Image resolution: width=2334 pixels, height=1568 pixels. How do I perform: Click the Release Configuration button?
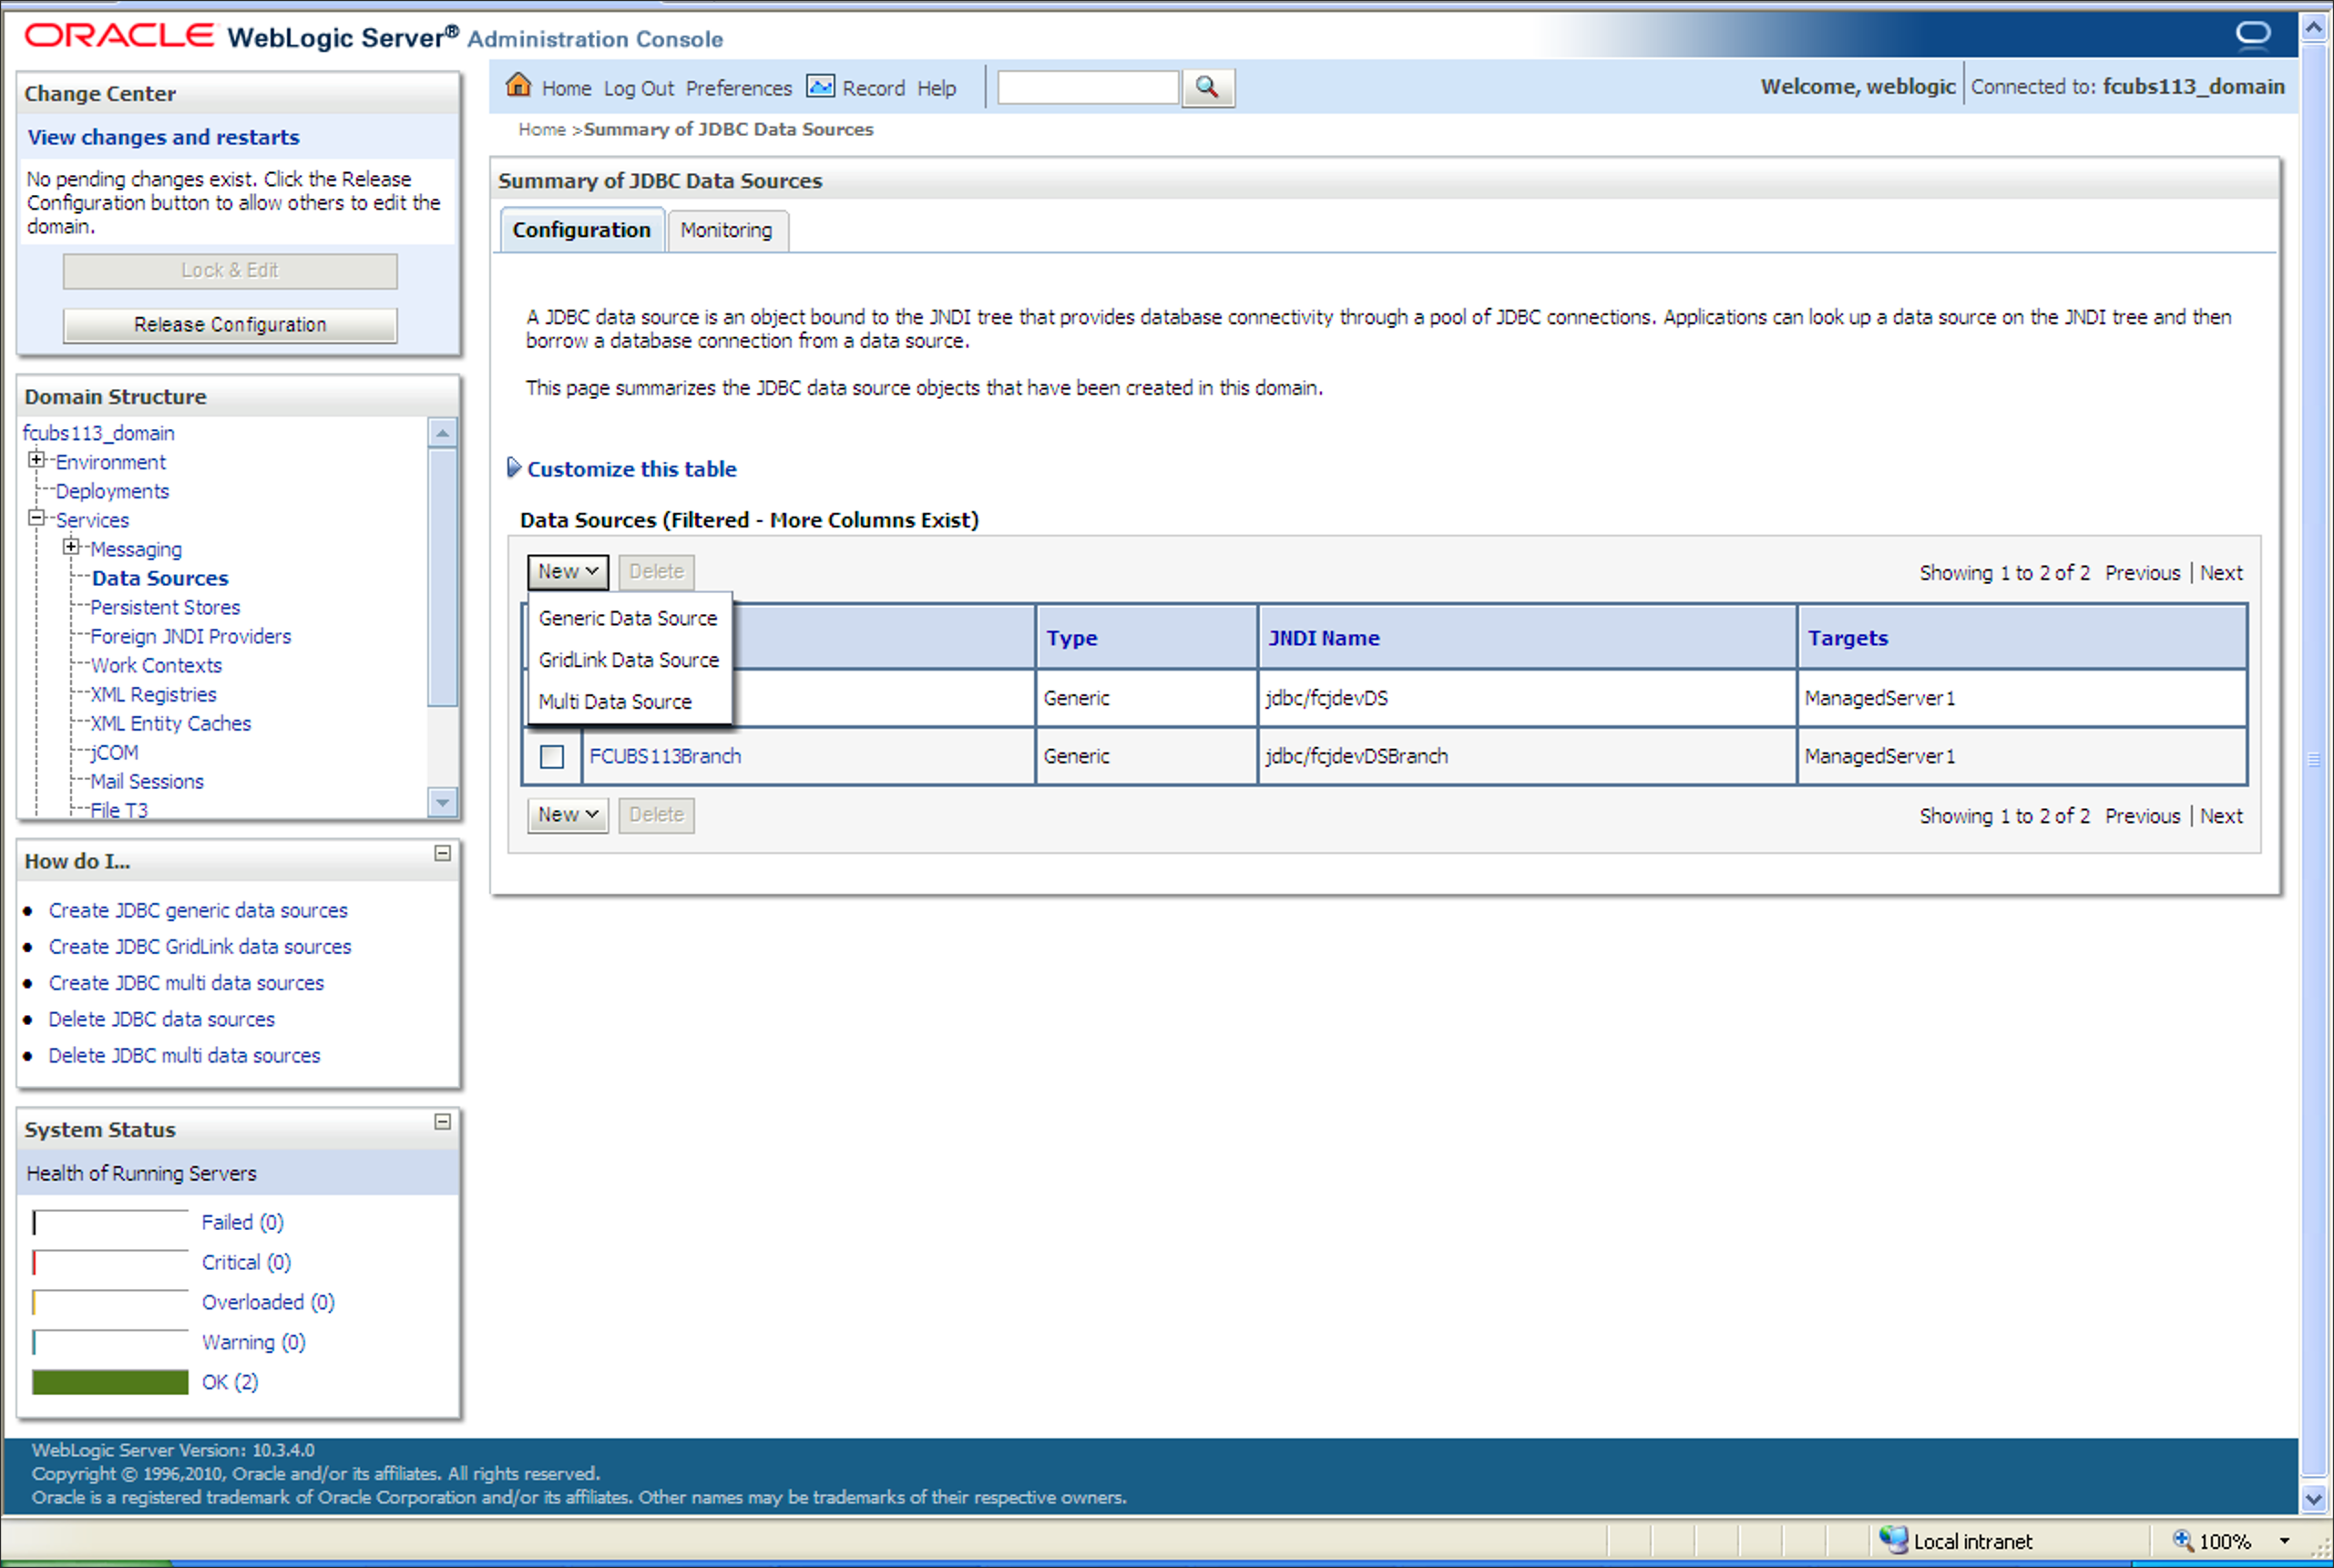230,325
